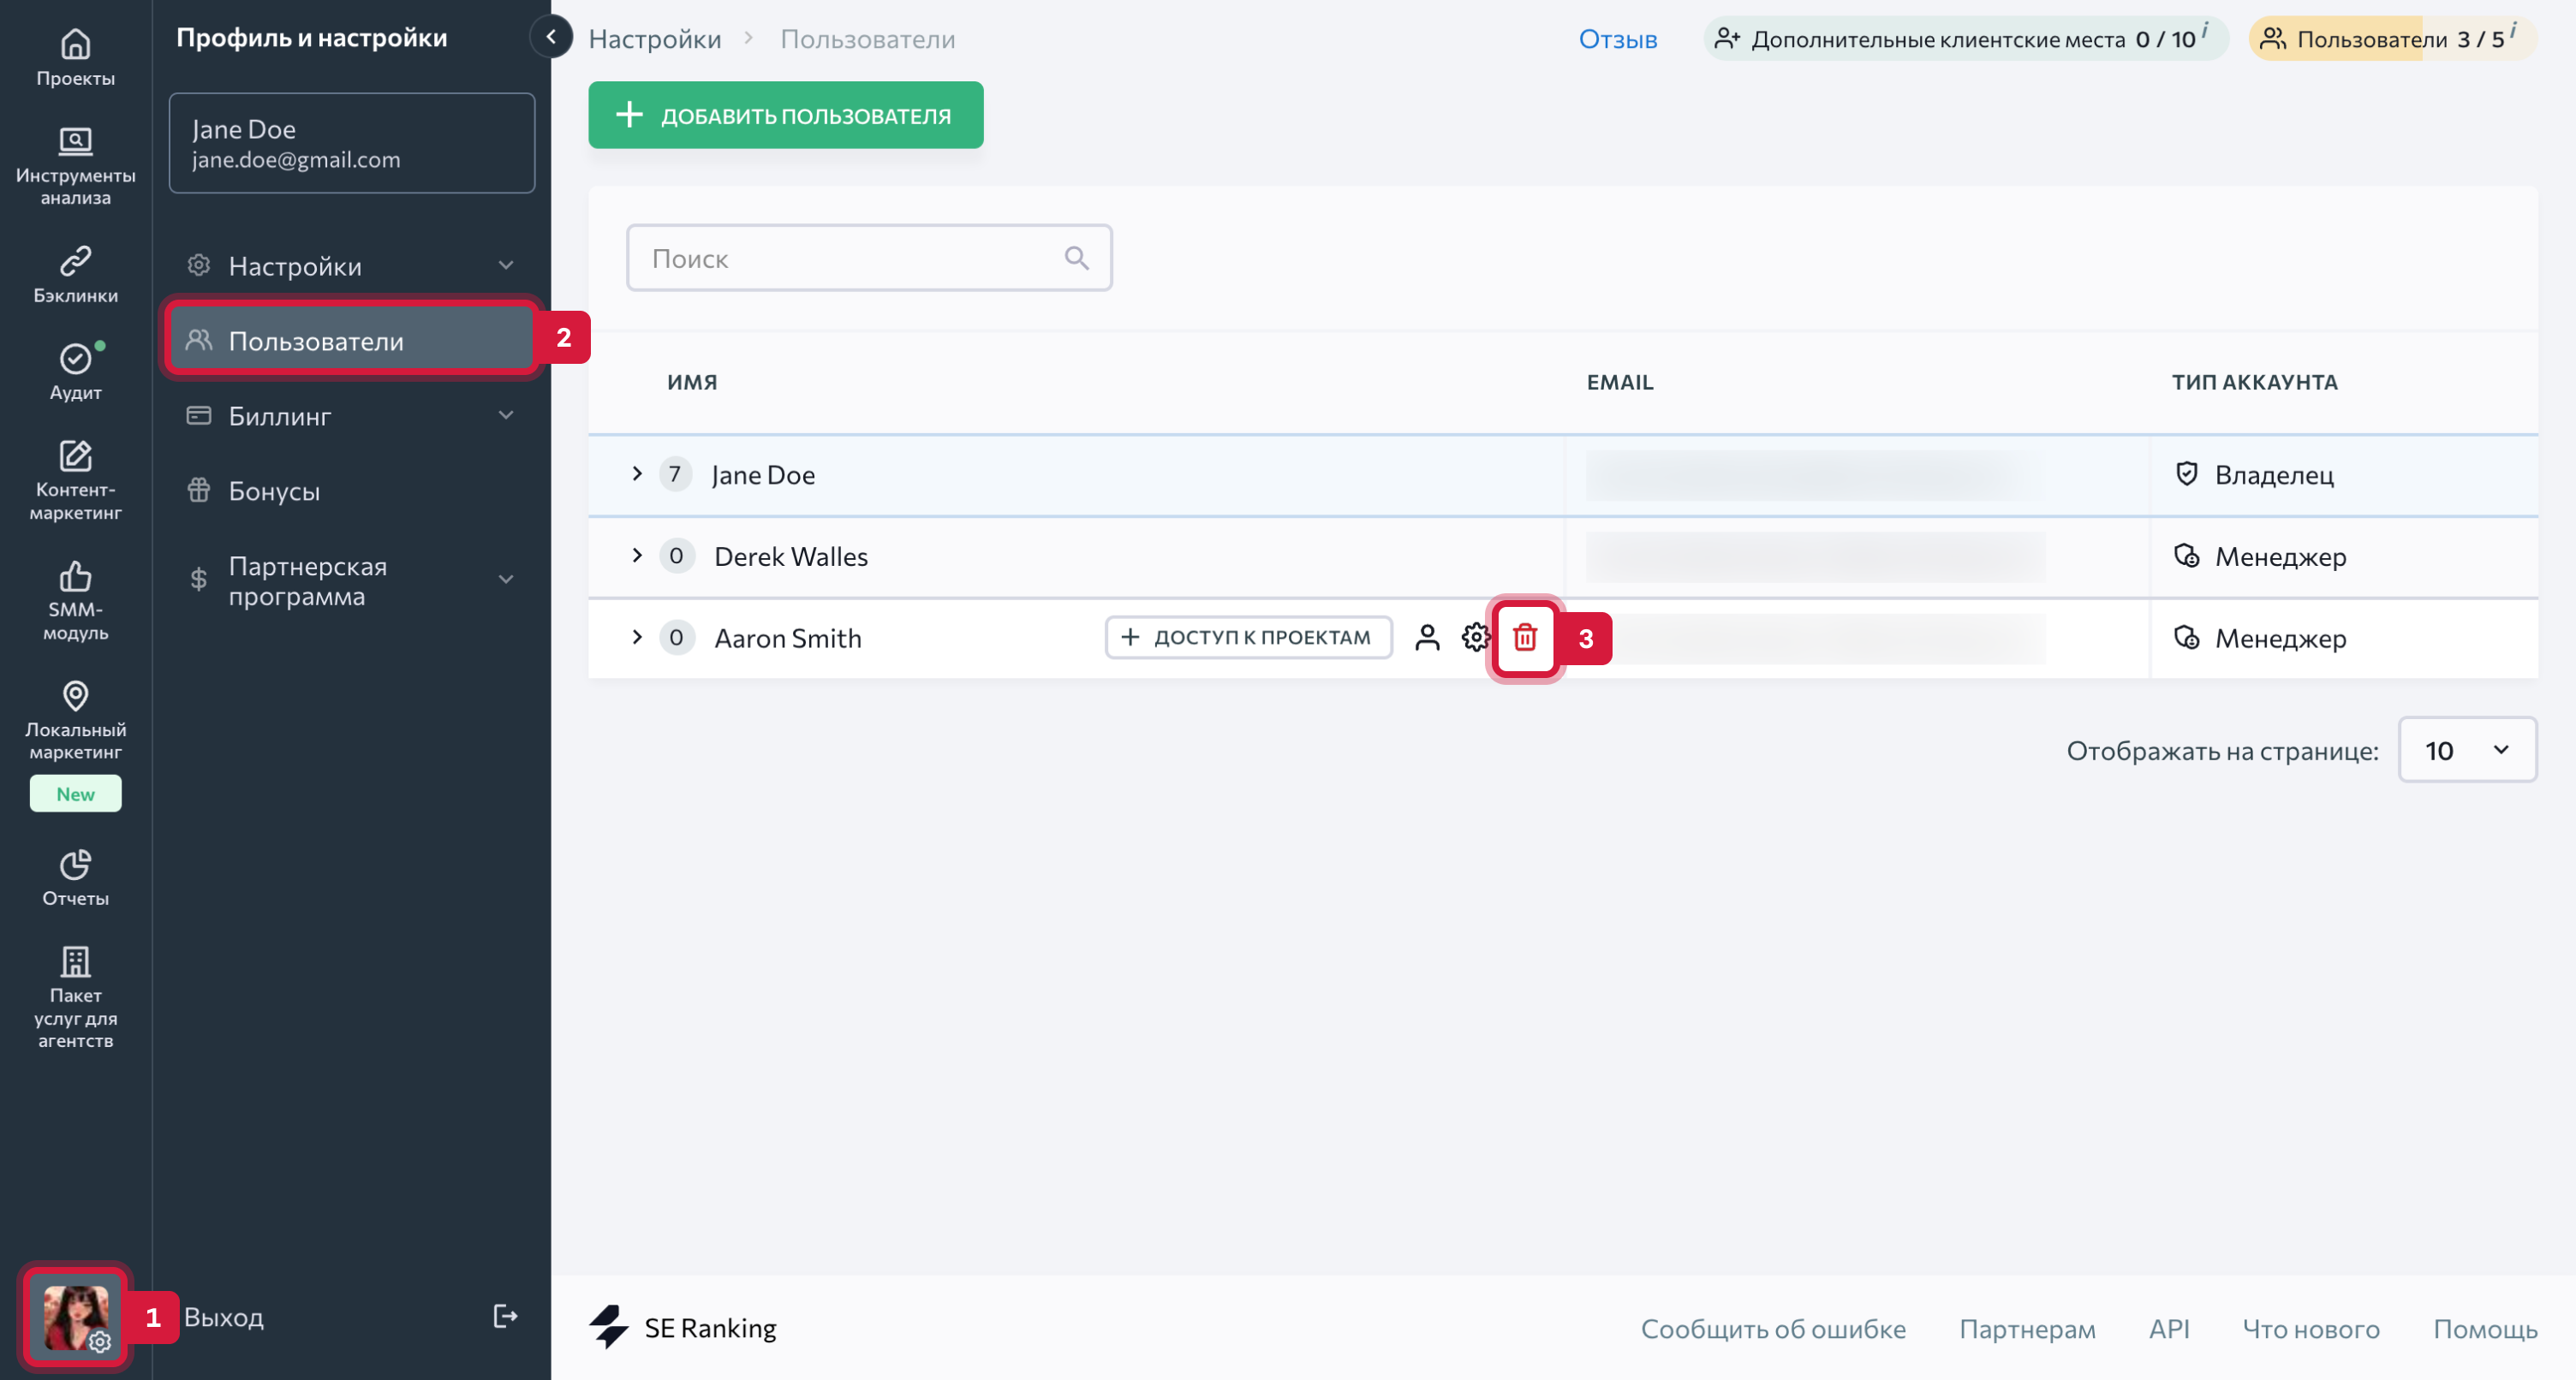The height and width of the screenshot is (1380, 2576).
Task: Open Инструменты анализа in sidebar
Action: point(75,166)
